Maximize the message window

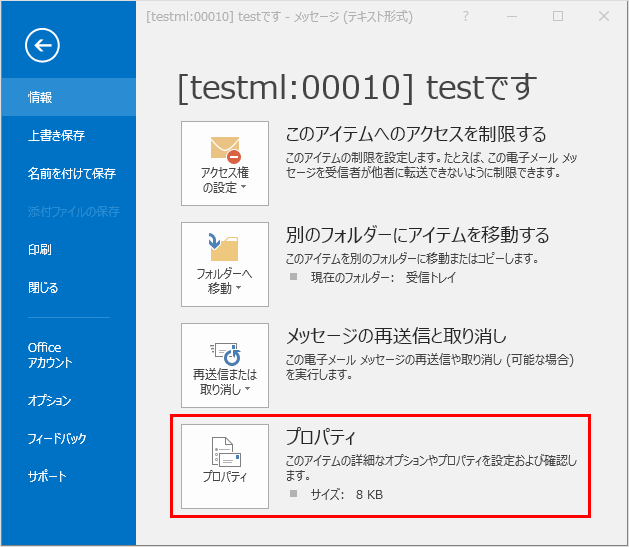tap(558, 16)
